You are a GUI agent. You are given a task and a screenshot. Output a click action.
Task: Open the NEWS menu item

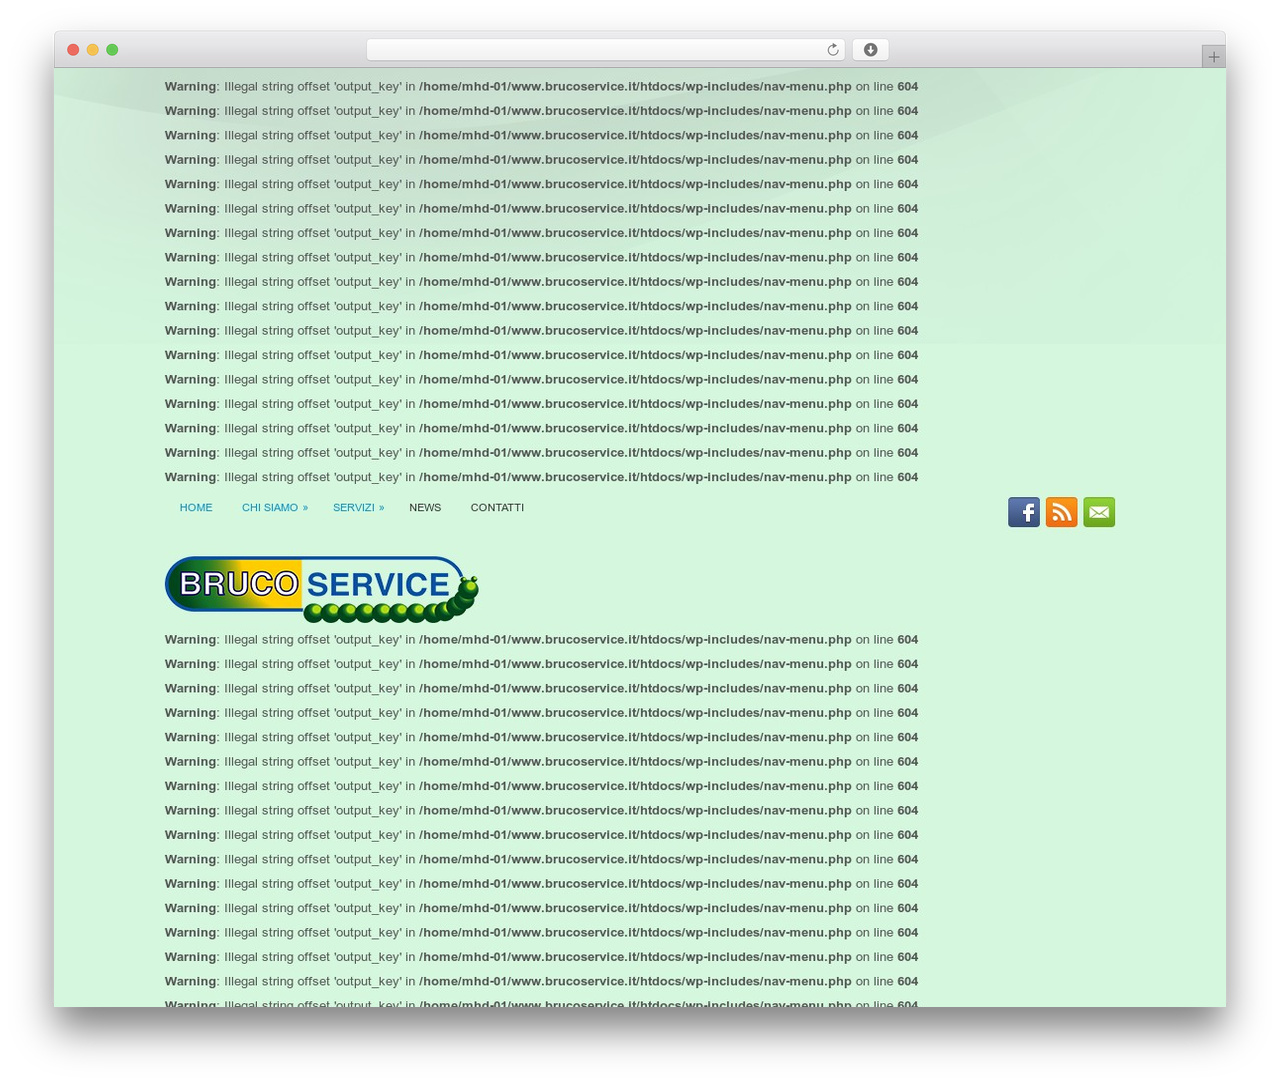coord(425,508)
